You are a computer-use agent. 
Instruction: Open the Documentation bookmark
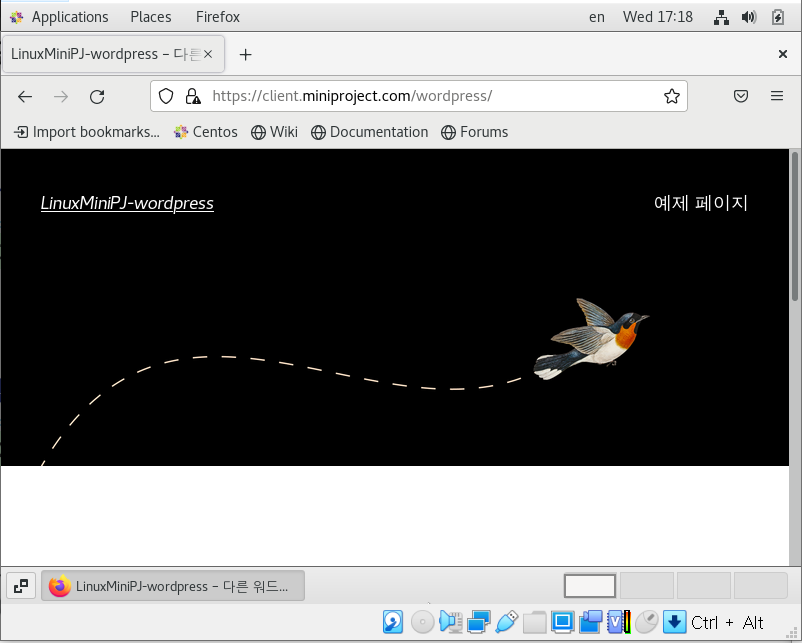click(369, 132)
